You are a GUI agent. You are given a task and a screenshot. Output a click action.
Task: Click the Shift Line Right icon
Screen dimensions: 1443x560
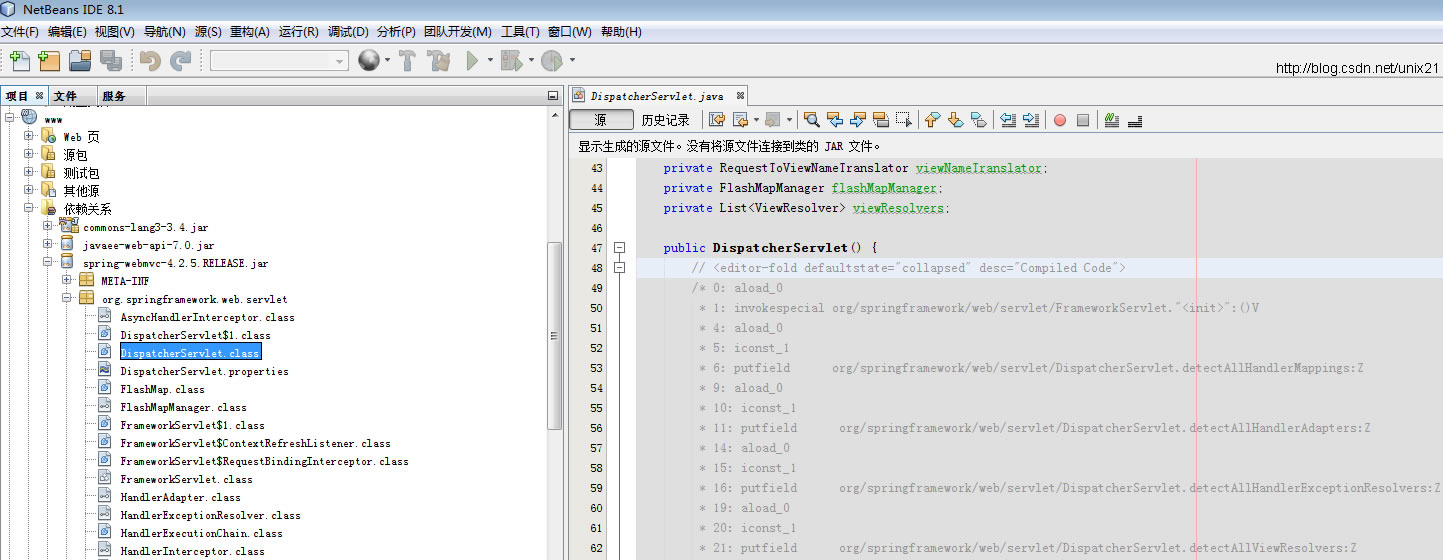click(x=1031, y=120)
